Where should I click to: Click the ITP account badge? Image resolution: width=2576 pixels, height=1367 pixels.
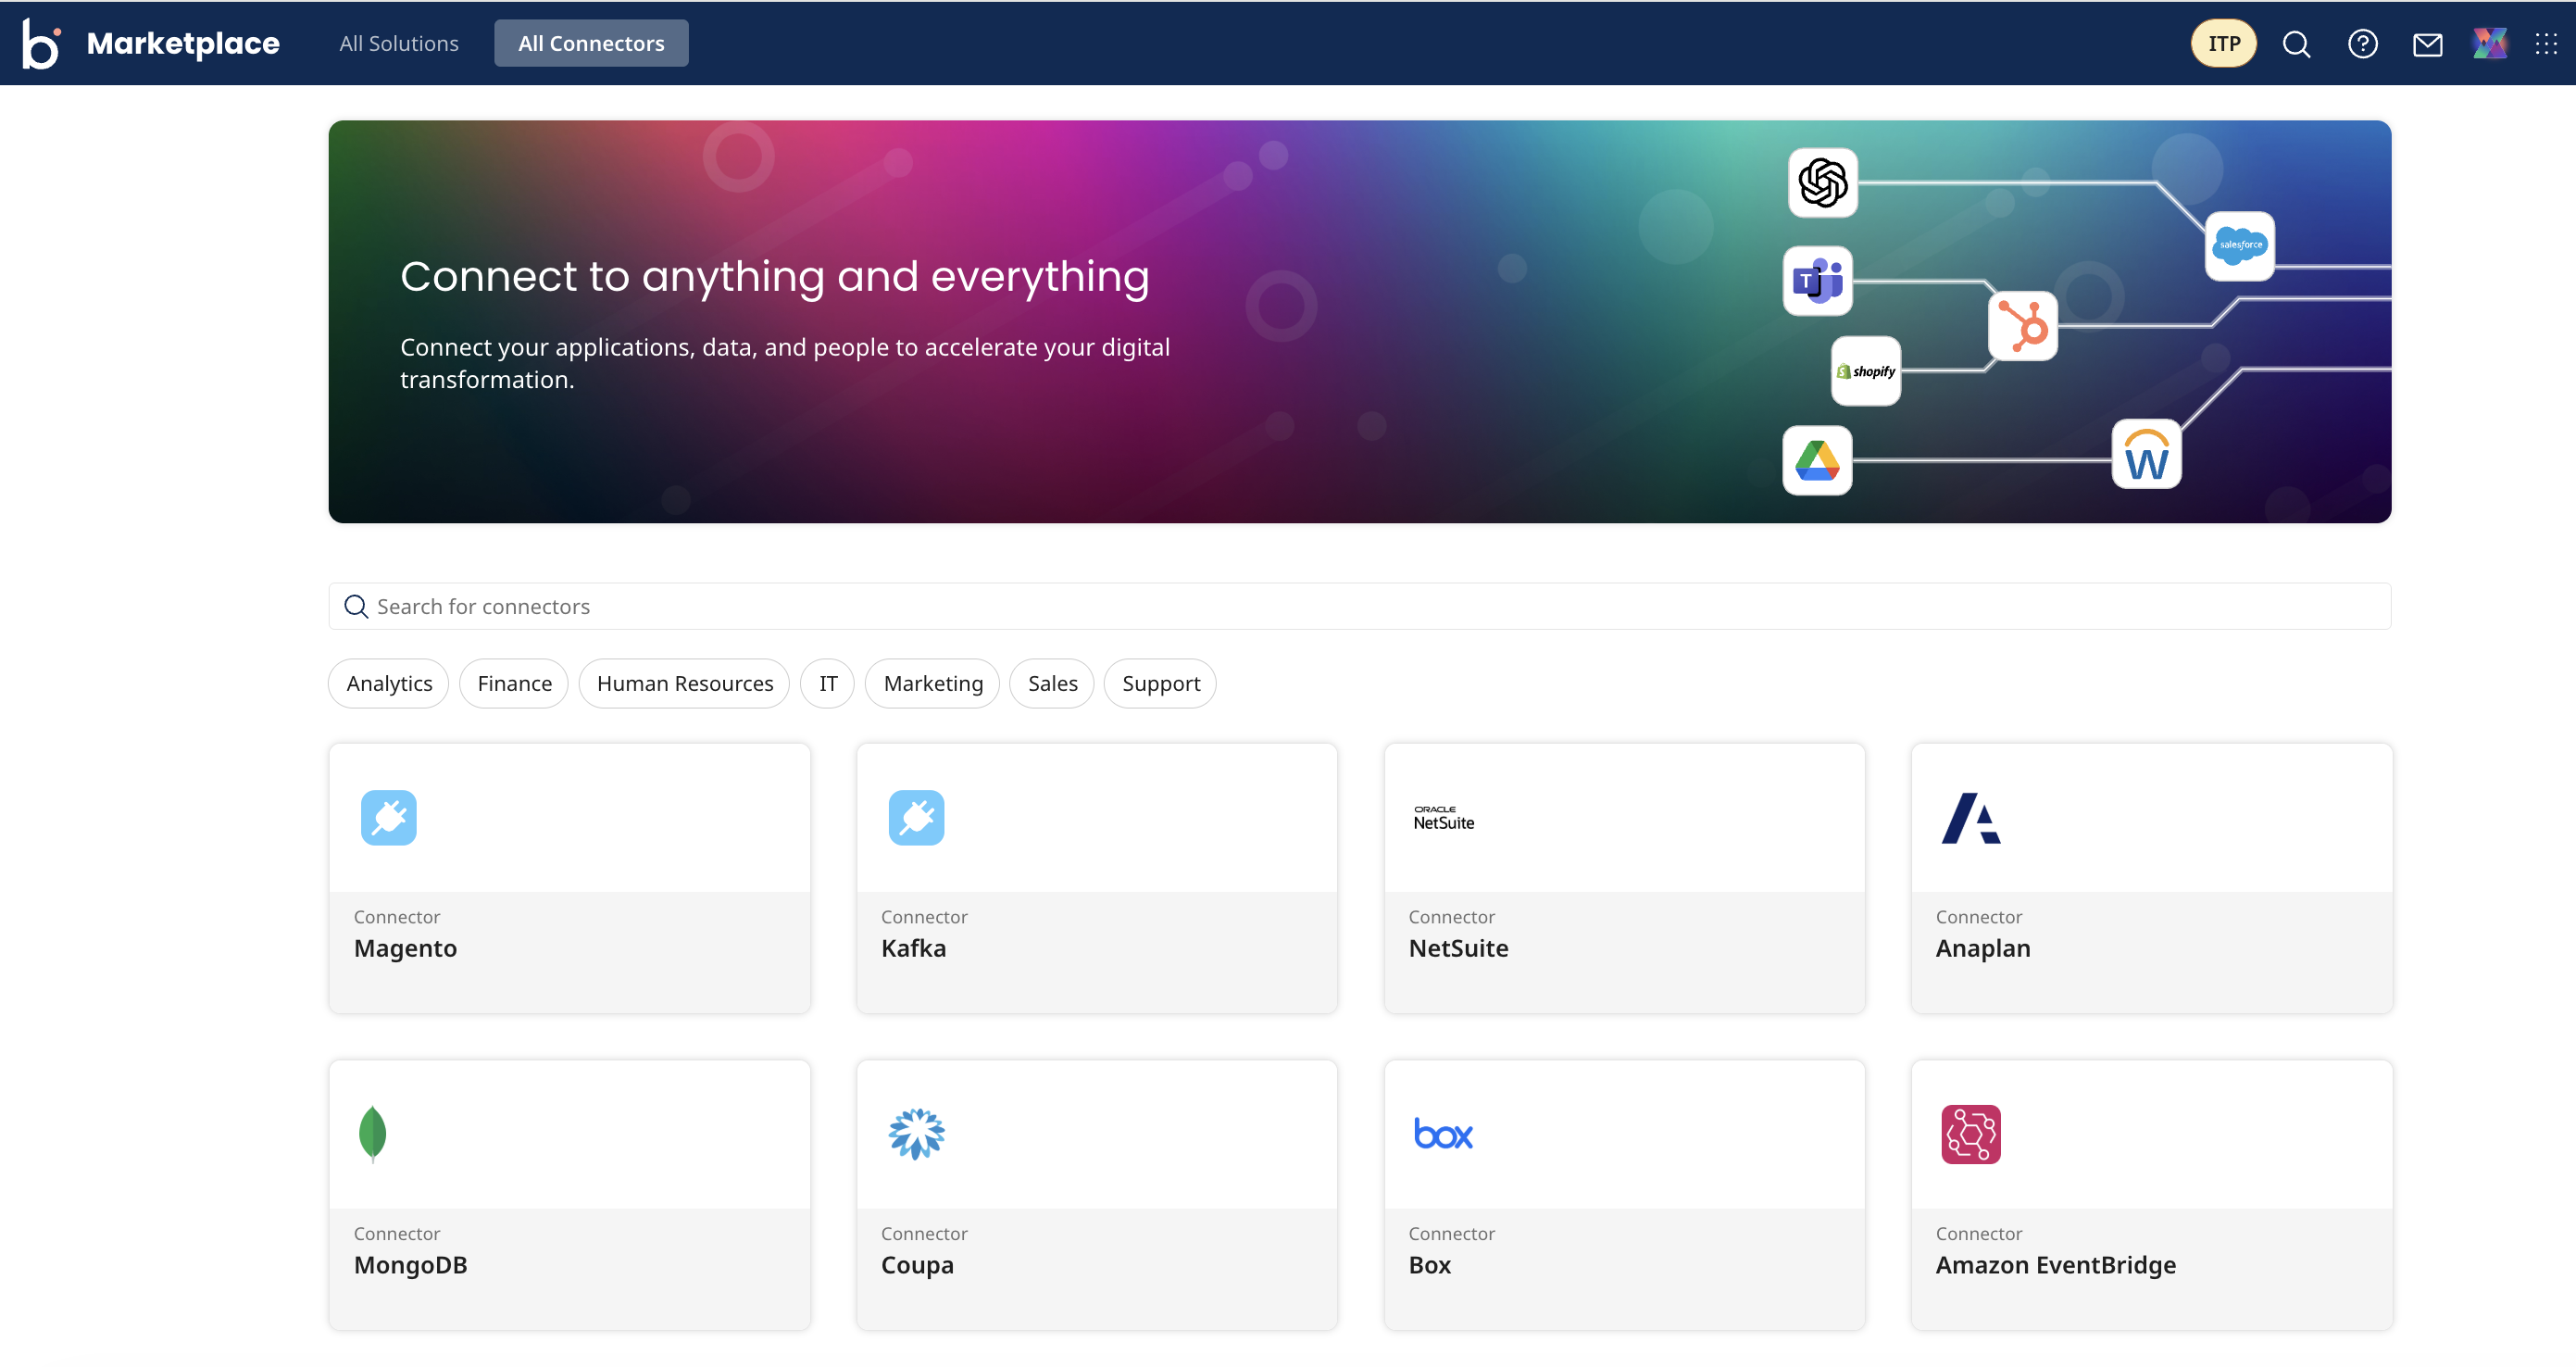click(2223, 44)
